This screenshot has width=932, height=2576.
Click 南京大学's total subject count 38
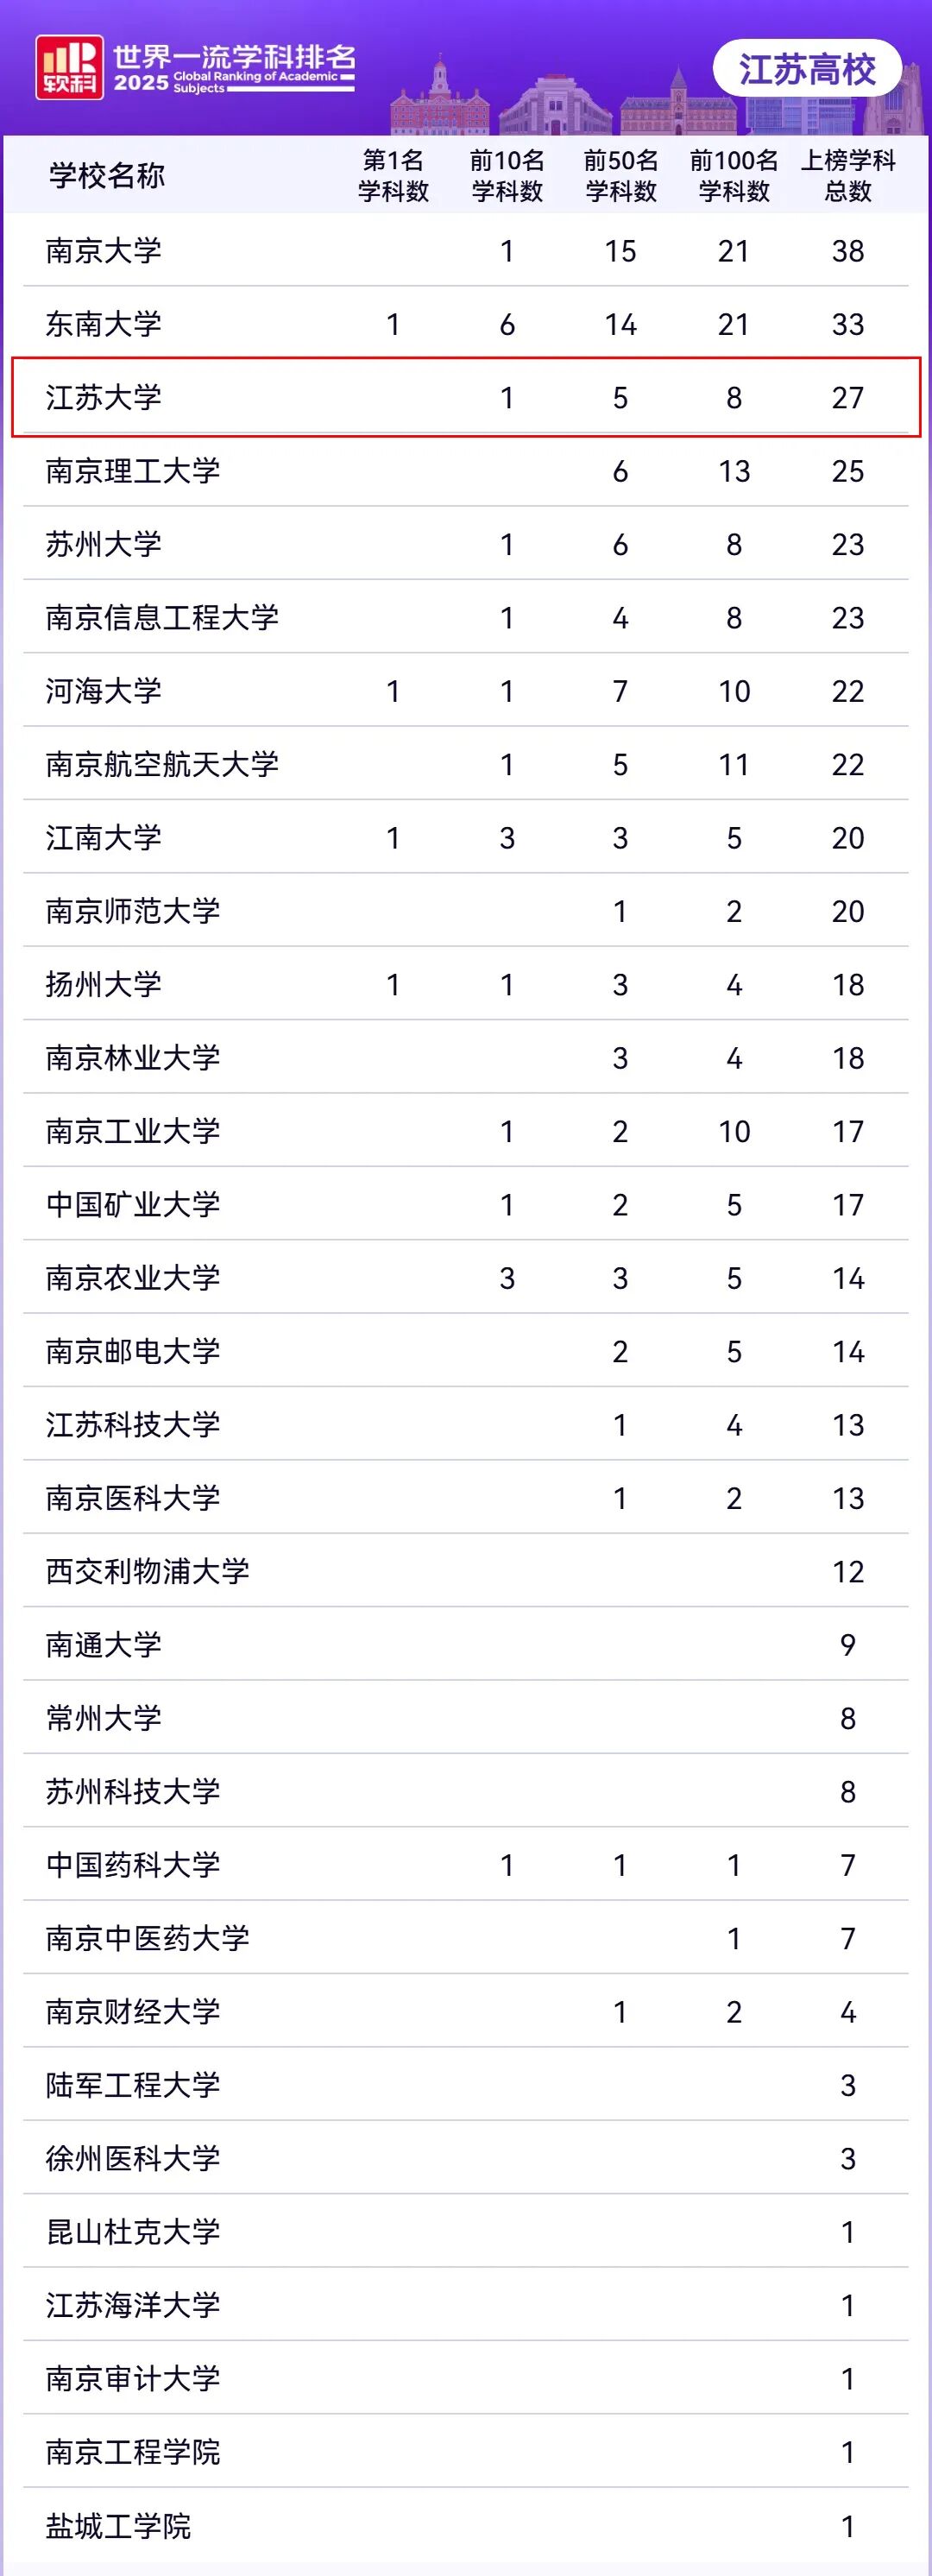point(848,251)
